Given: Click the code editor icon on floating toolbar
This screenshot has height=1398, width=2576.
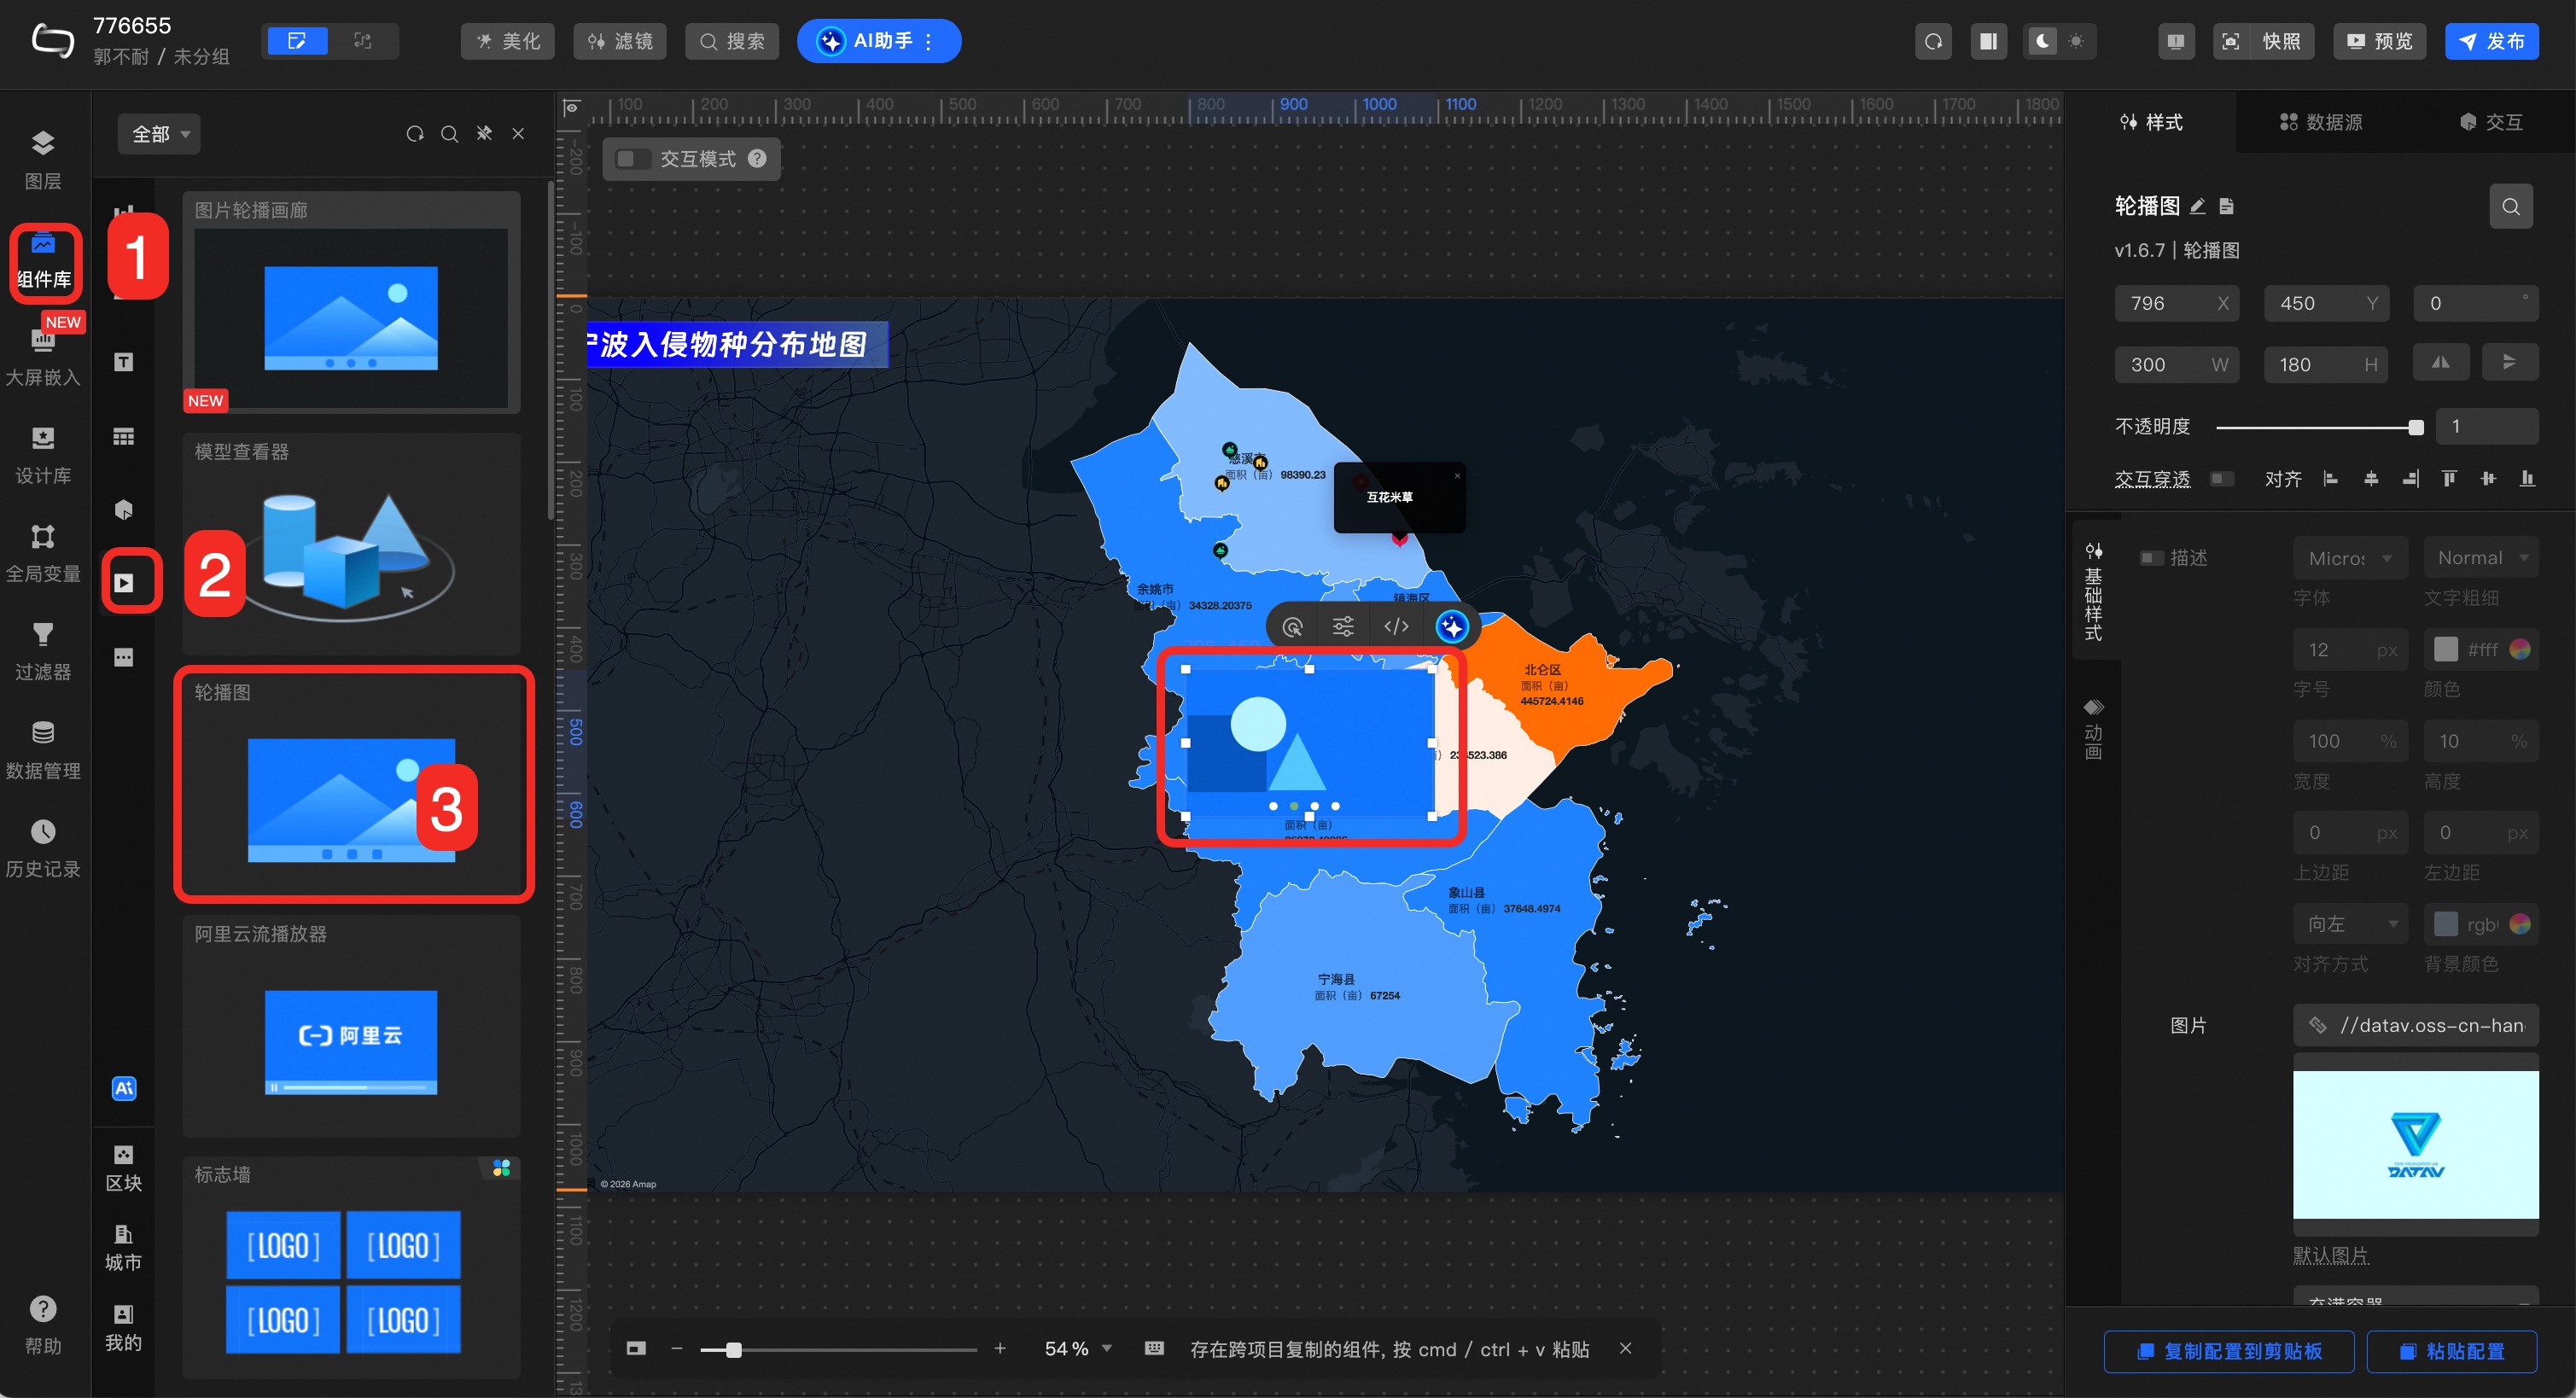Looking at the screenshot, I should coord(1396,627).
